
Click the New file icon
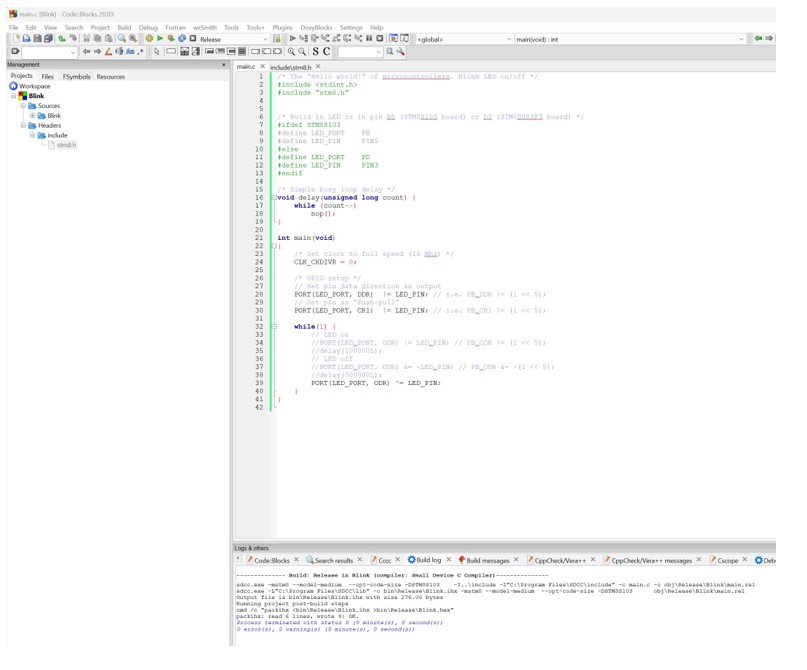(x=16, y=39)
